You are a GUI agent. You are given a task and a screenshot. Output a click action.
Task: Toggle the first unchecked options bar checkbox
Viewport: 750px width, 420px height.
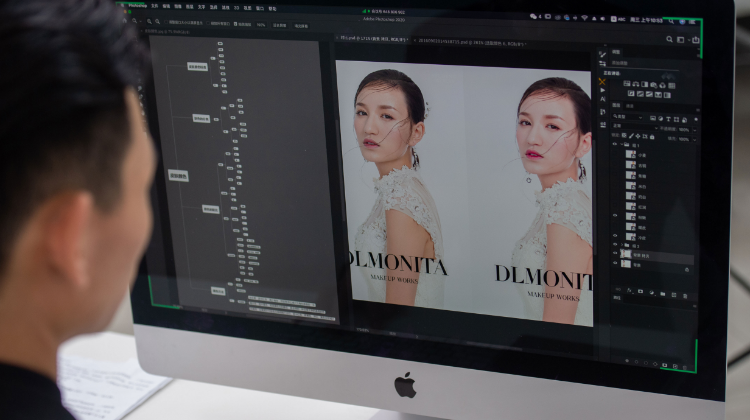coord(166,22)
